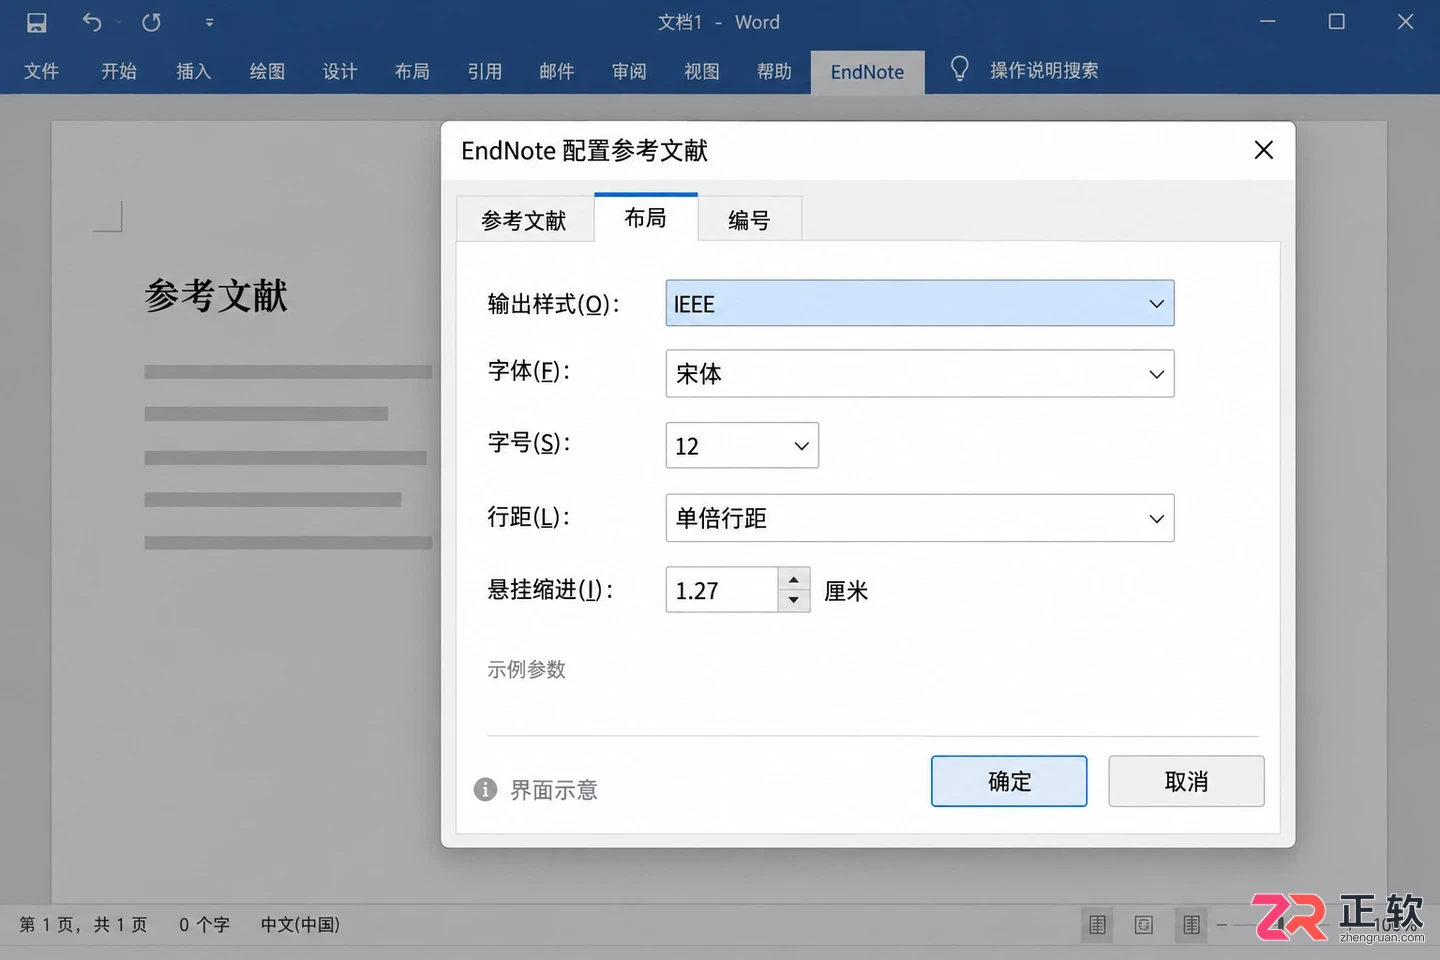The image size is (1440, 960).
Task: Switch to the 编号 dialog tab
Action: coord(749,220)
